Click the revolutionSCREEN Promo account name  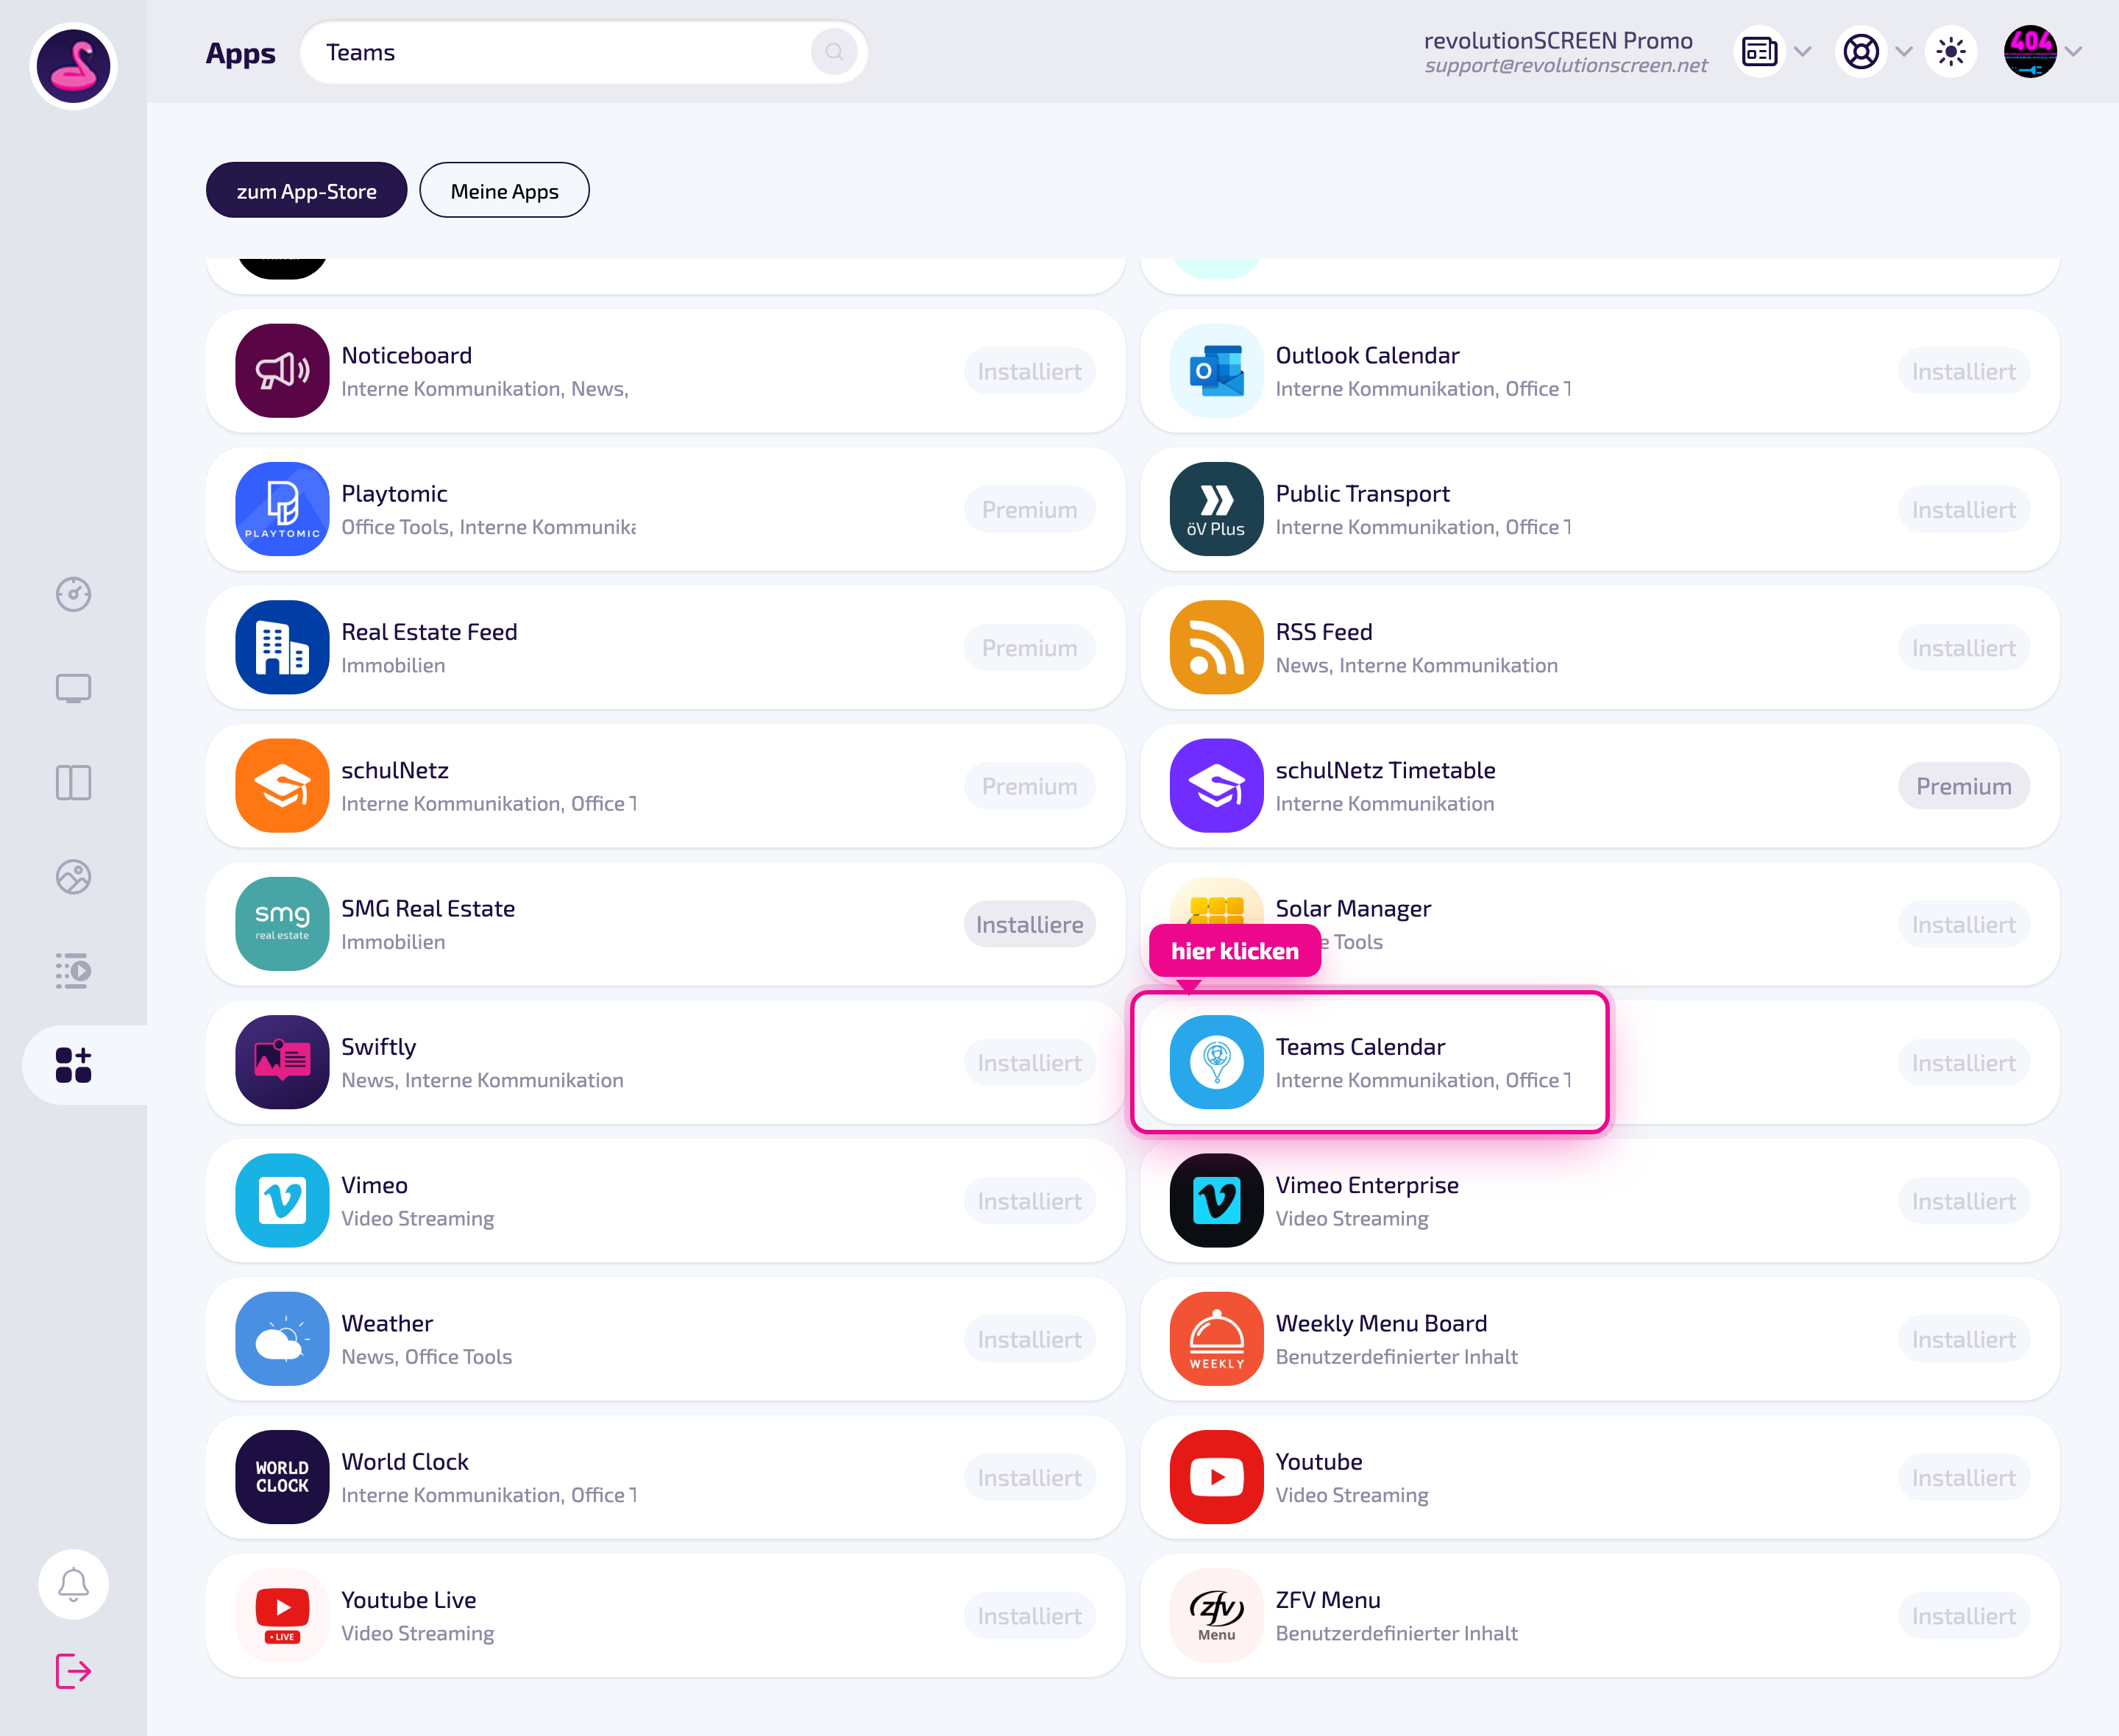click(1558, 40)
